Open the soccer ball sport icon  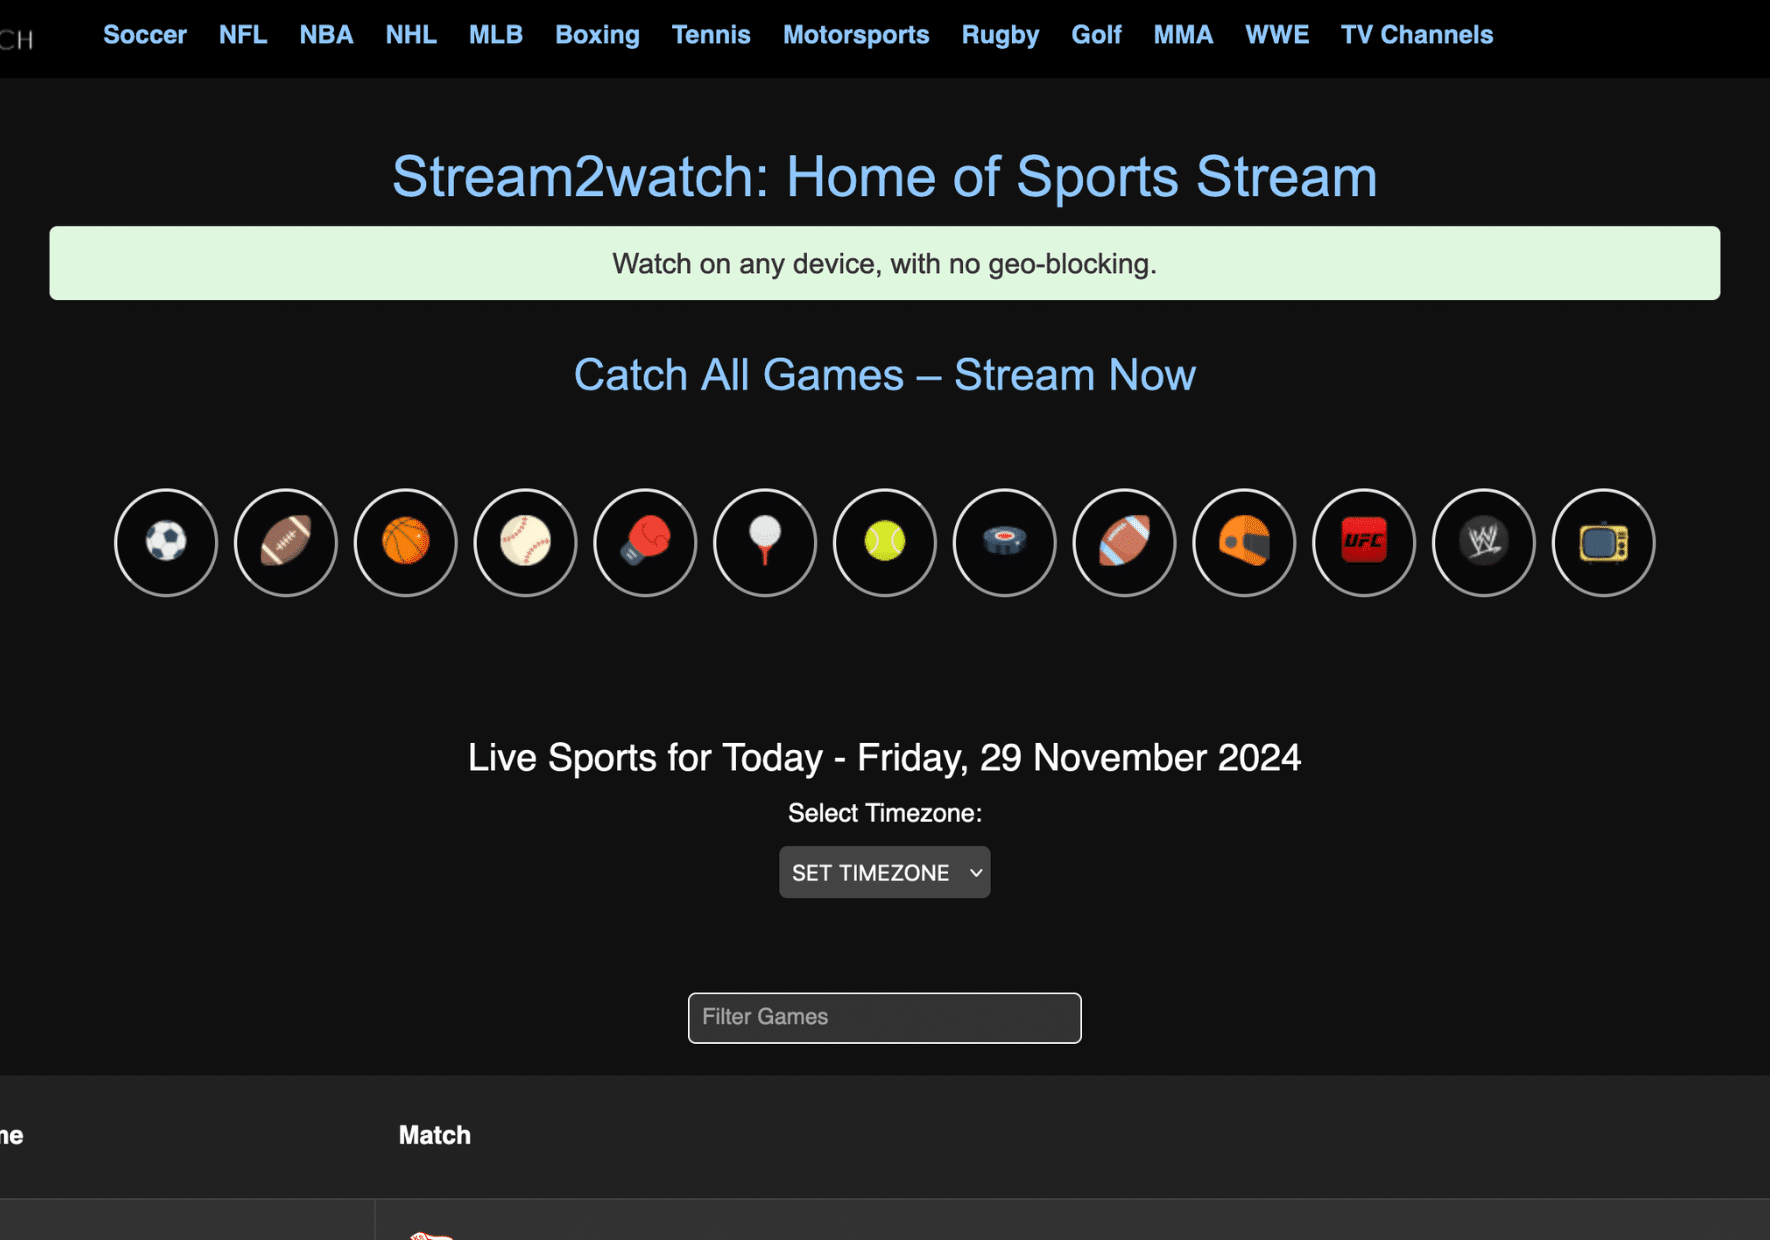(166, 542)
